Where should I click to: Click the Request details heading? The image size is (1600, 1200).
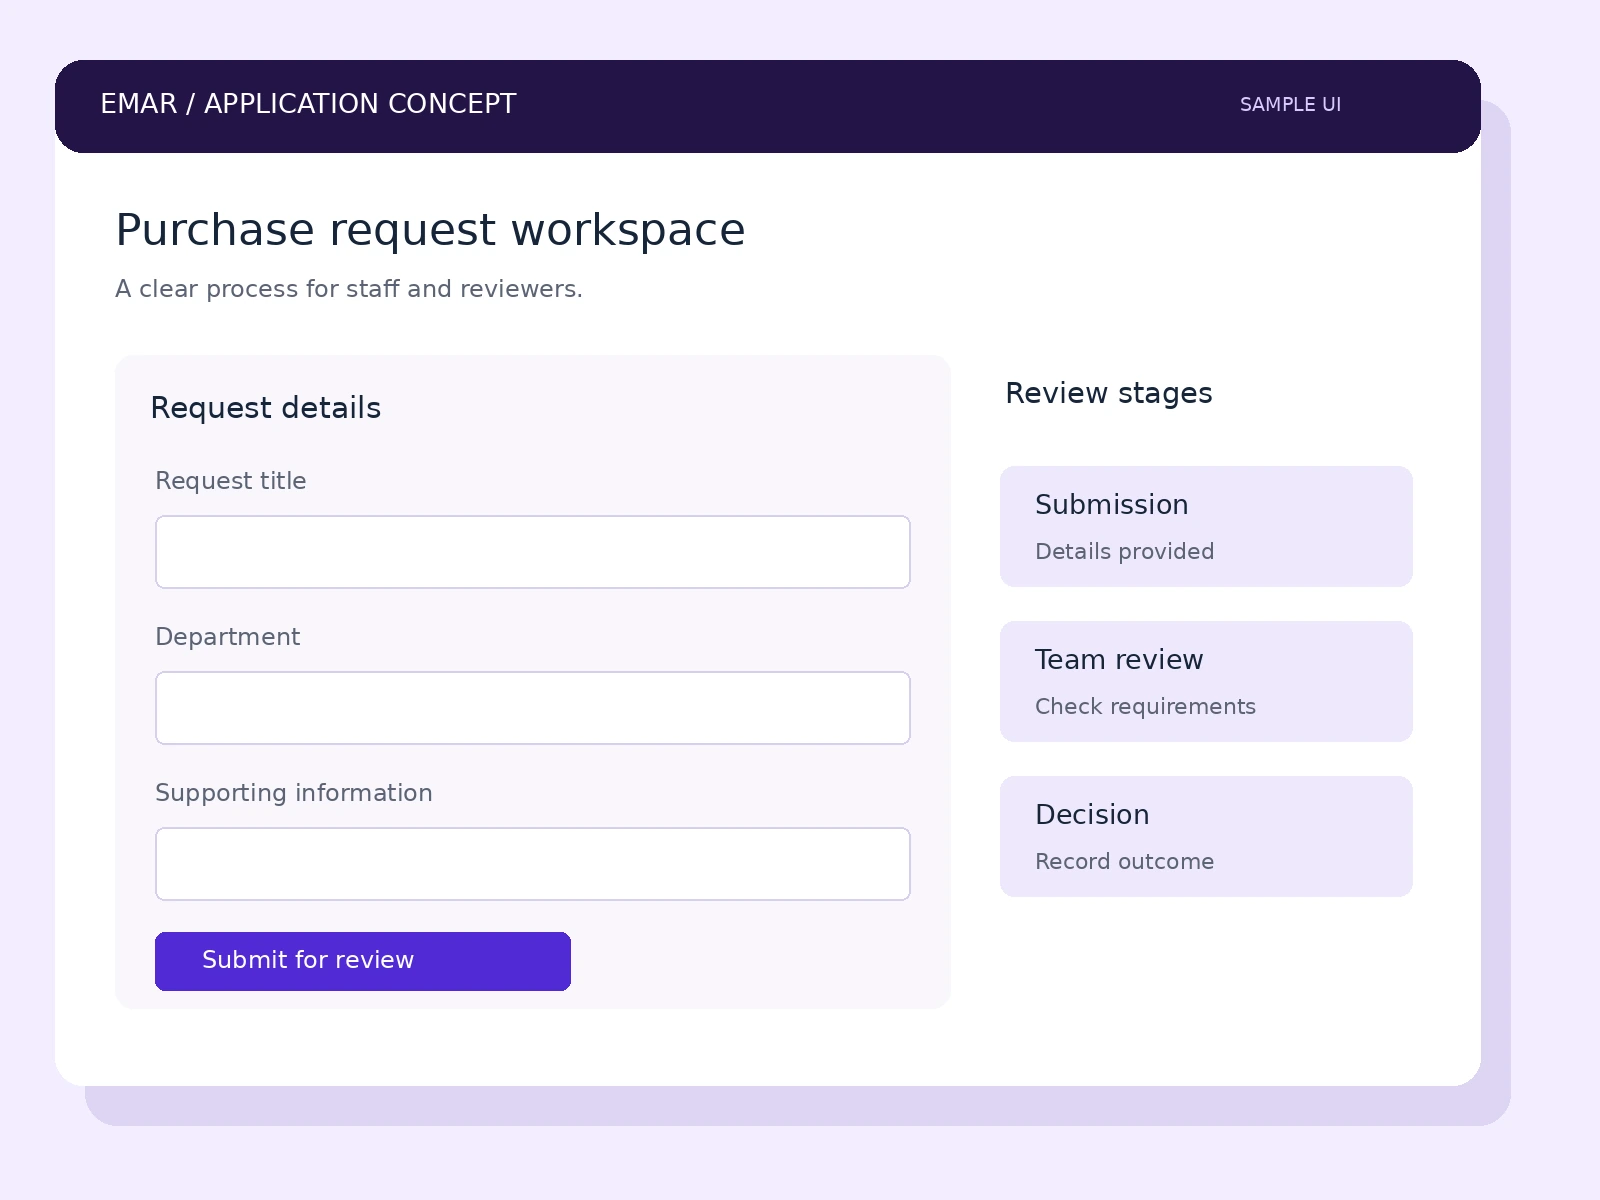[x=265, y=408]
